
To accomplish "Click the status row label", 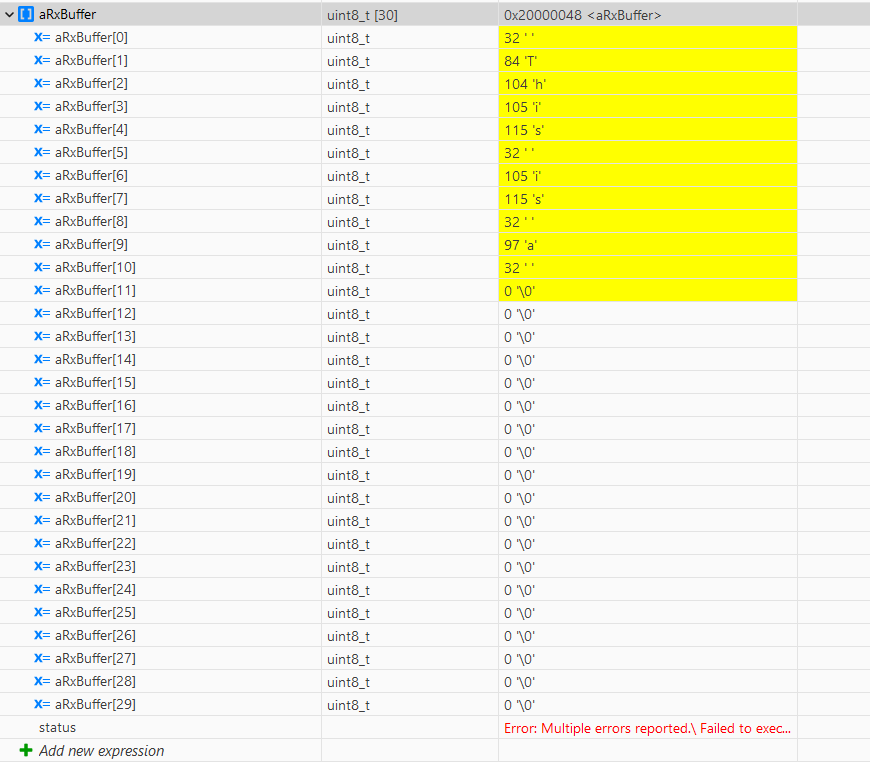I will point(55,728).
